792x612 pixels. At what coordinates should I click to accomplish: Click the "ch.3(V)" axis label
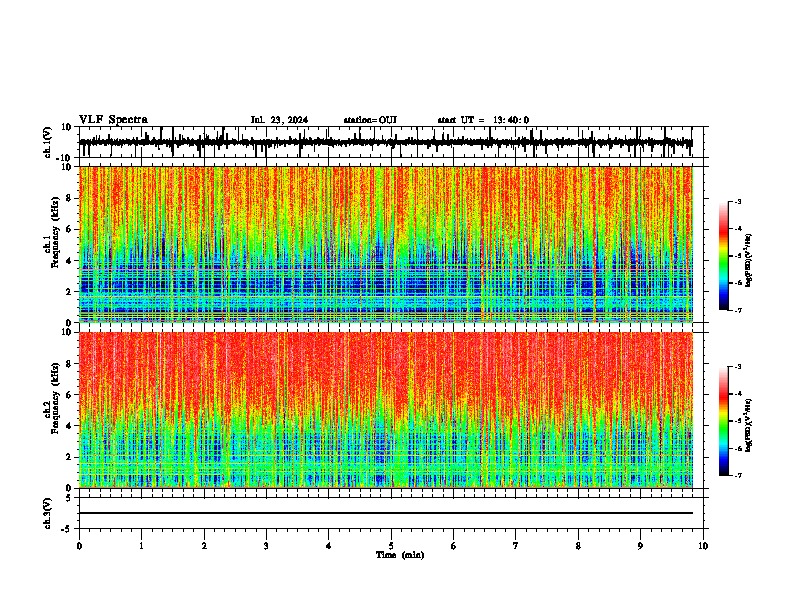coord(48,513)
